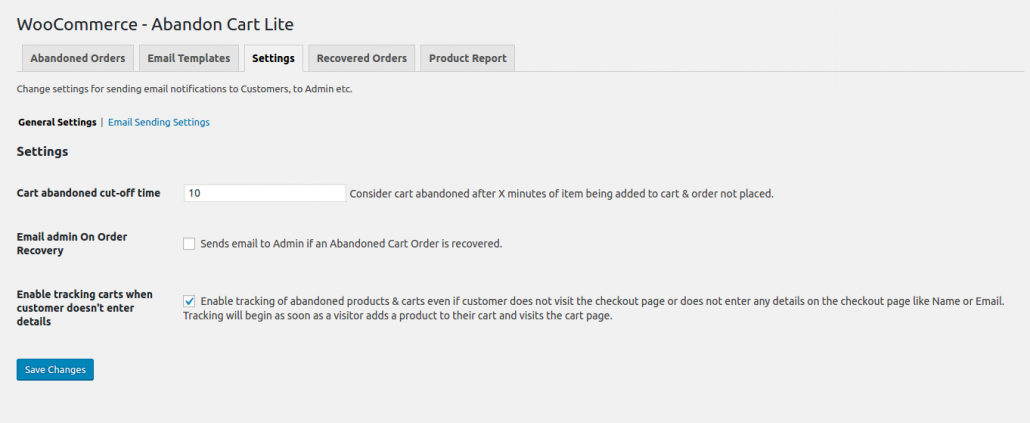Switch to the Email Templates tab
The height and width of the screenshot is (423, 1030).
pyautogui.click(x=189, y=58)
